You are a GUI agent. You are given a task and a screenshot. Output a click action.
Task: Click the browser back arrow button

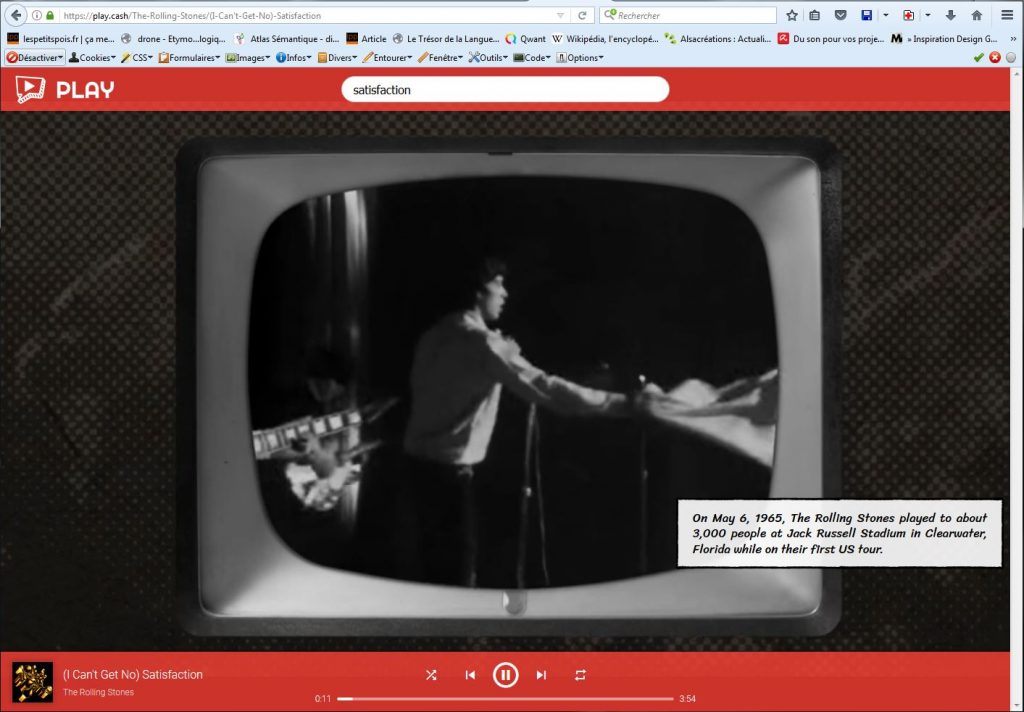(x=16, y=16)
